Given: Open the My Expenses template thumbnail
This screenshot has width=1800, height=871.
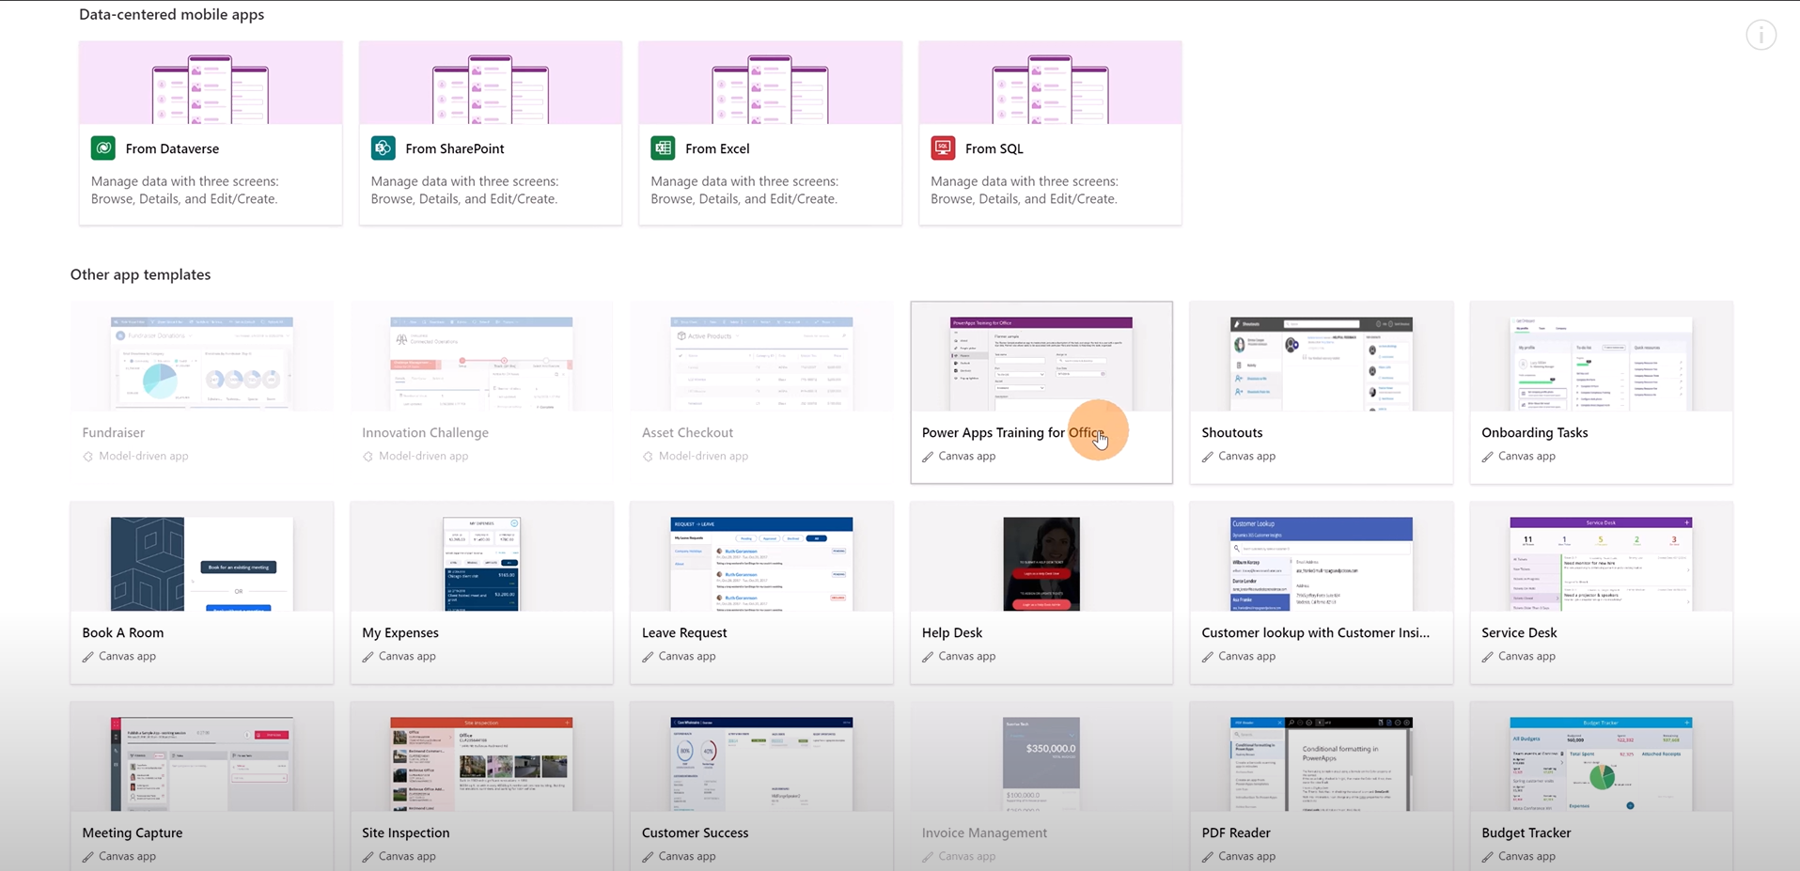Looking at the screenshot, I should [481, 564].
